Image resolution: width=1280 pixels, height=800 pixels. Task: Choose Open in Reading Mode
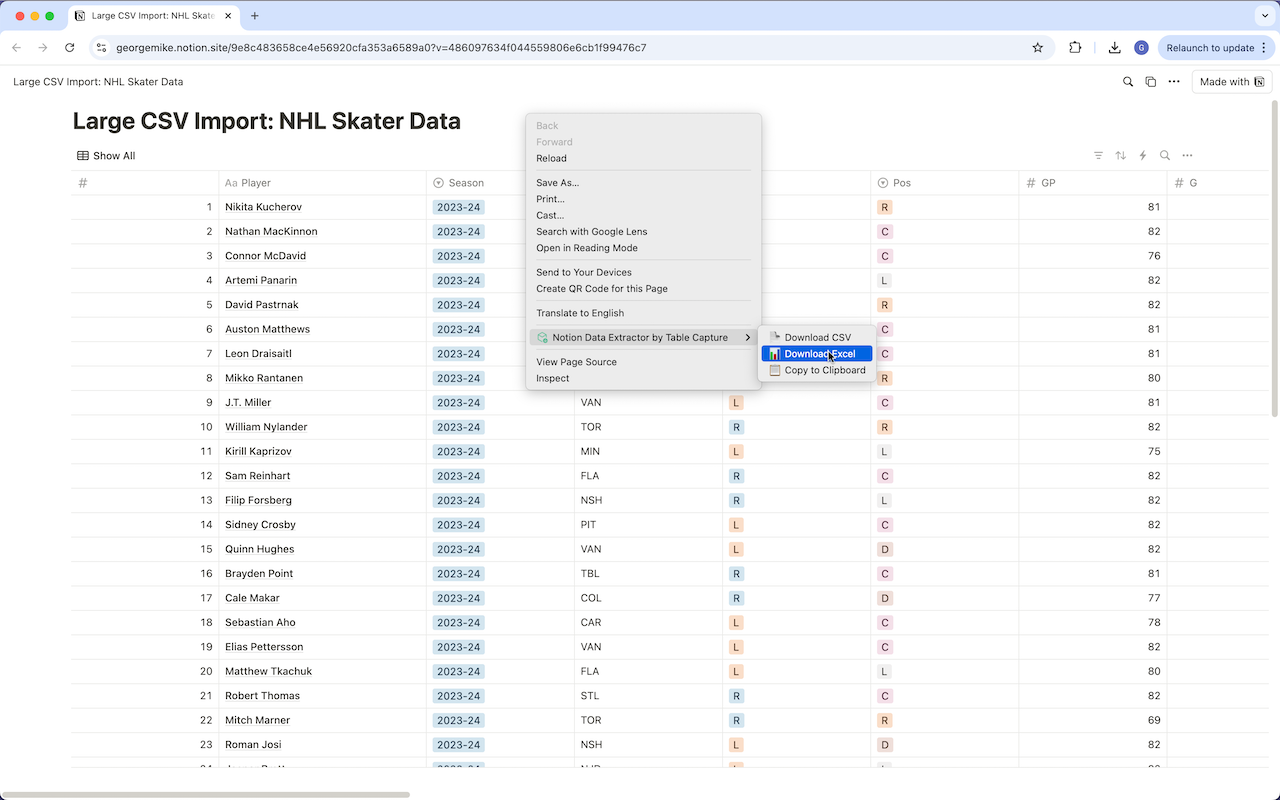586,248
